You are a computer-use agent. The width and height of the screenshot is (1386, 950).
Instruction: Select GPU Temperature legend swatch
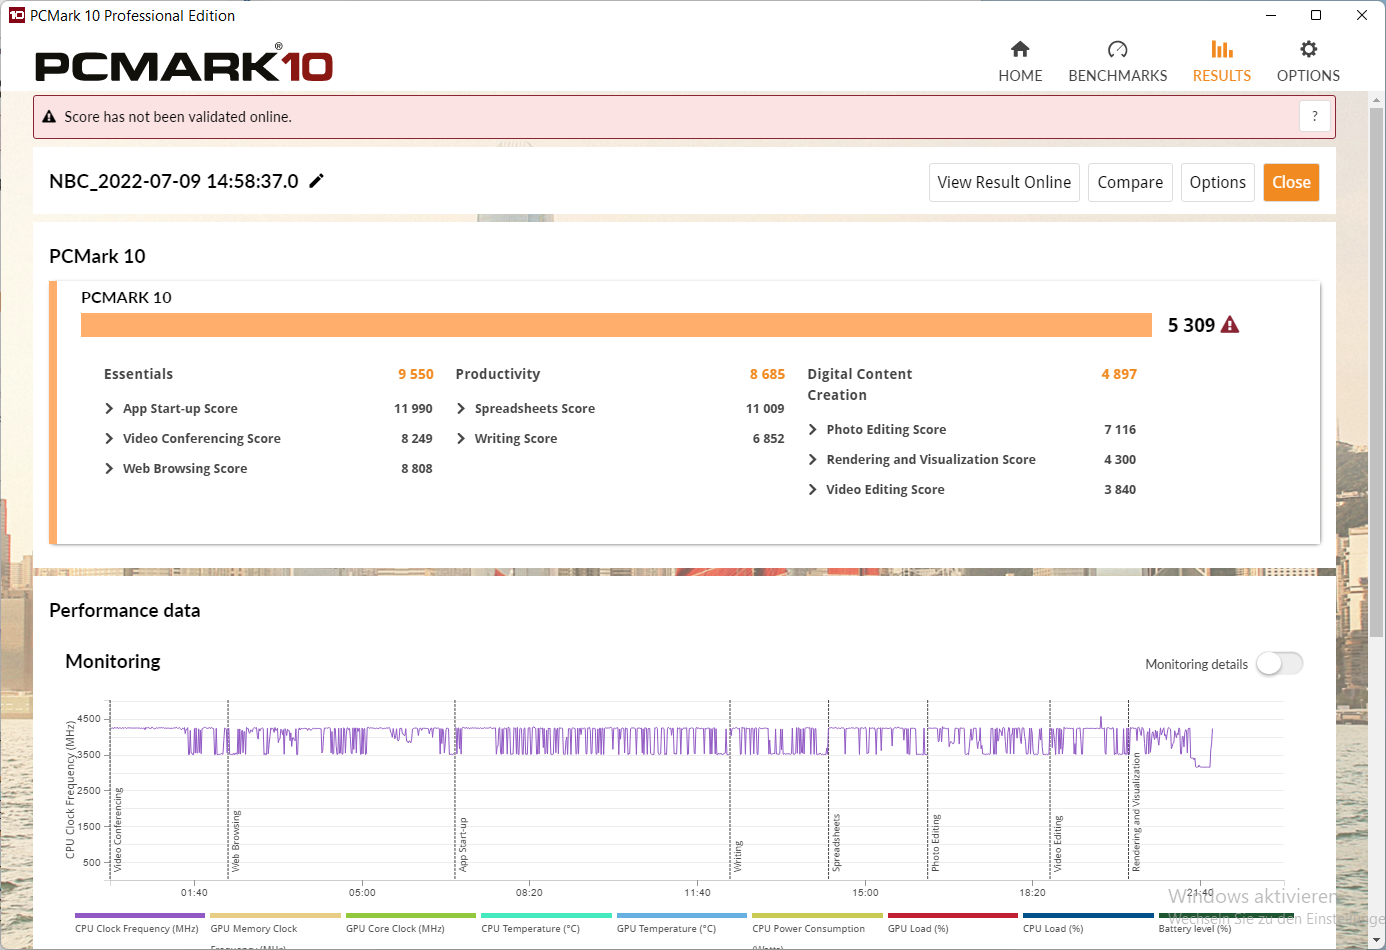click(682, 915)
